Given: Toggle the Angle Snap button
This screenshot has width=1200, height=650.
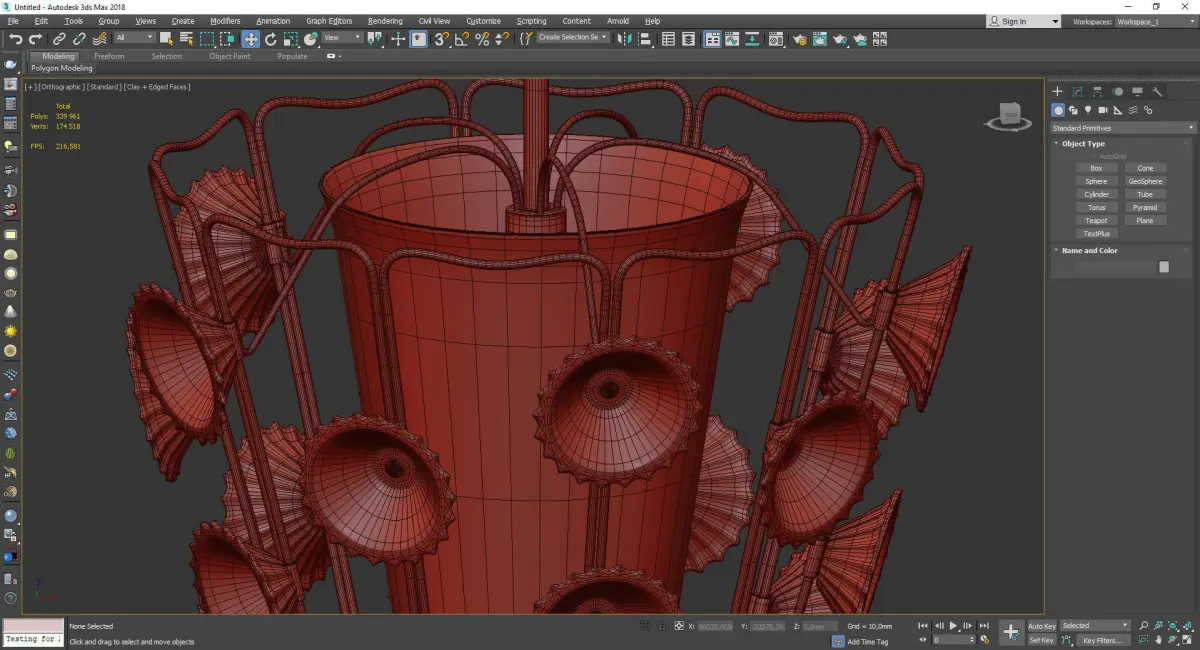Looking at the screenshot, I should (x=461, y=39).
